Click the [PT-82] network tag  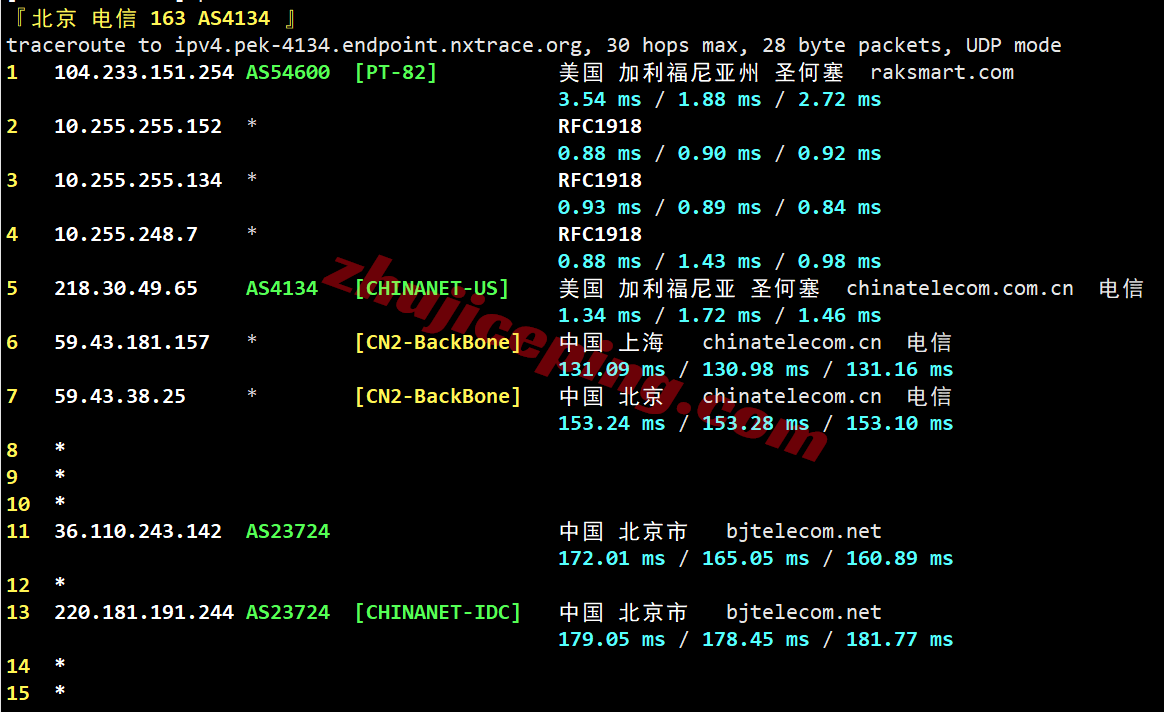(395, 73)
